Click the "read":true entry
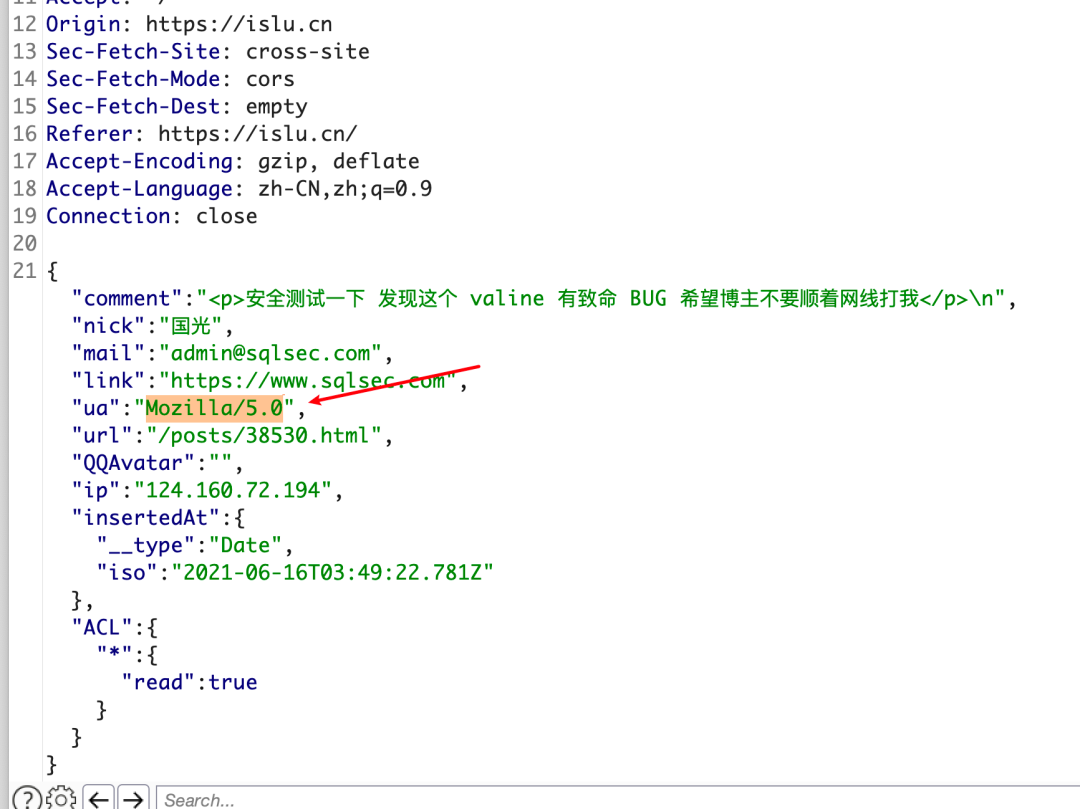 [x=189, y=682]
